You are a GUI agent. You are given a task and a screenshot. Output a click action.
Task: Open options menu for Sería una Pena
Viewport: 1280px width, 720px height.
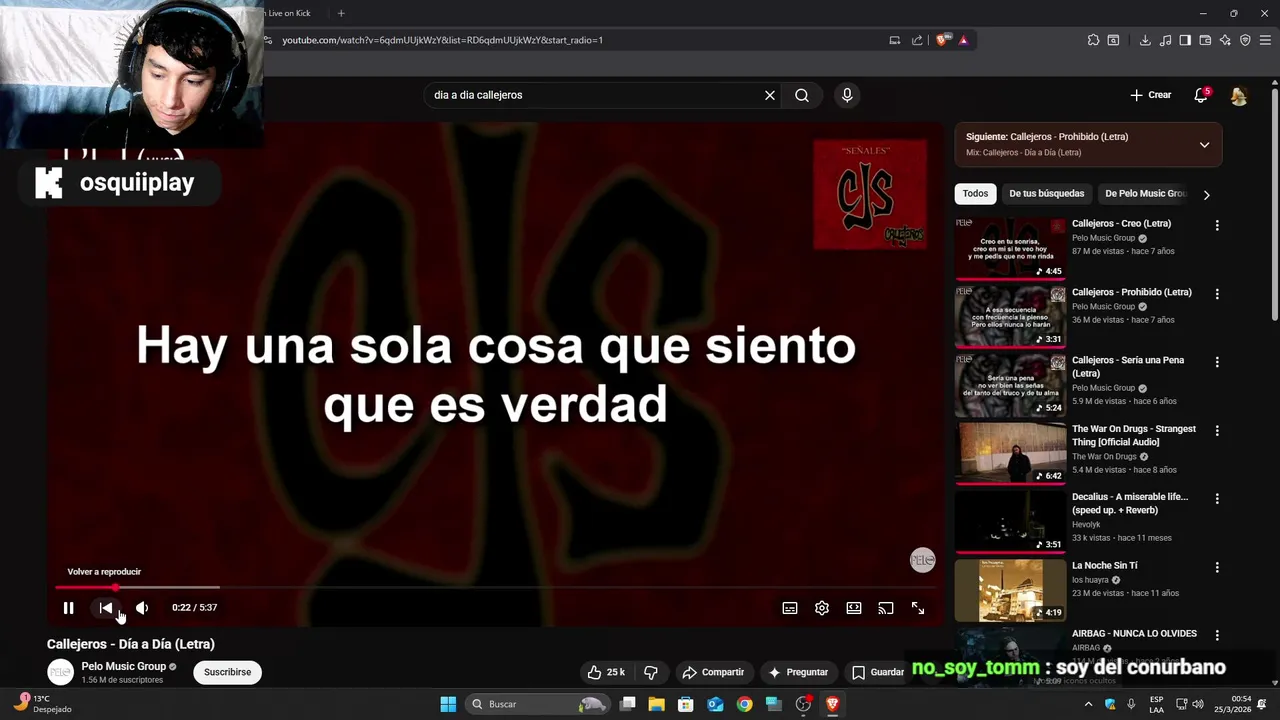(x=1217, y=362)
